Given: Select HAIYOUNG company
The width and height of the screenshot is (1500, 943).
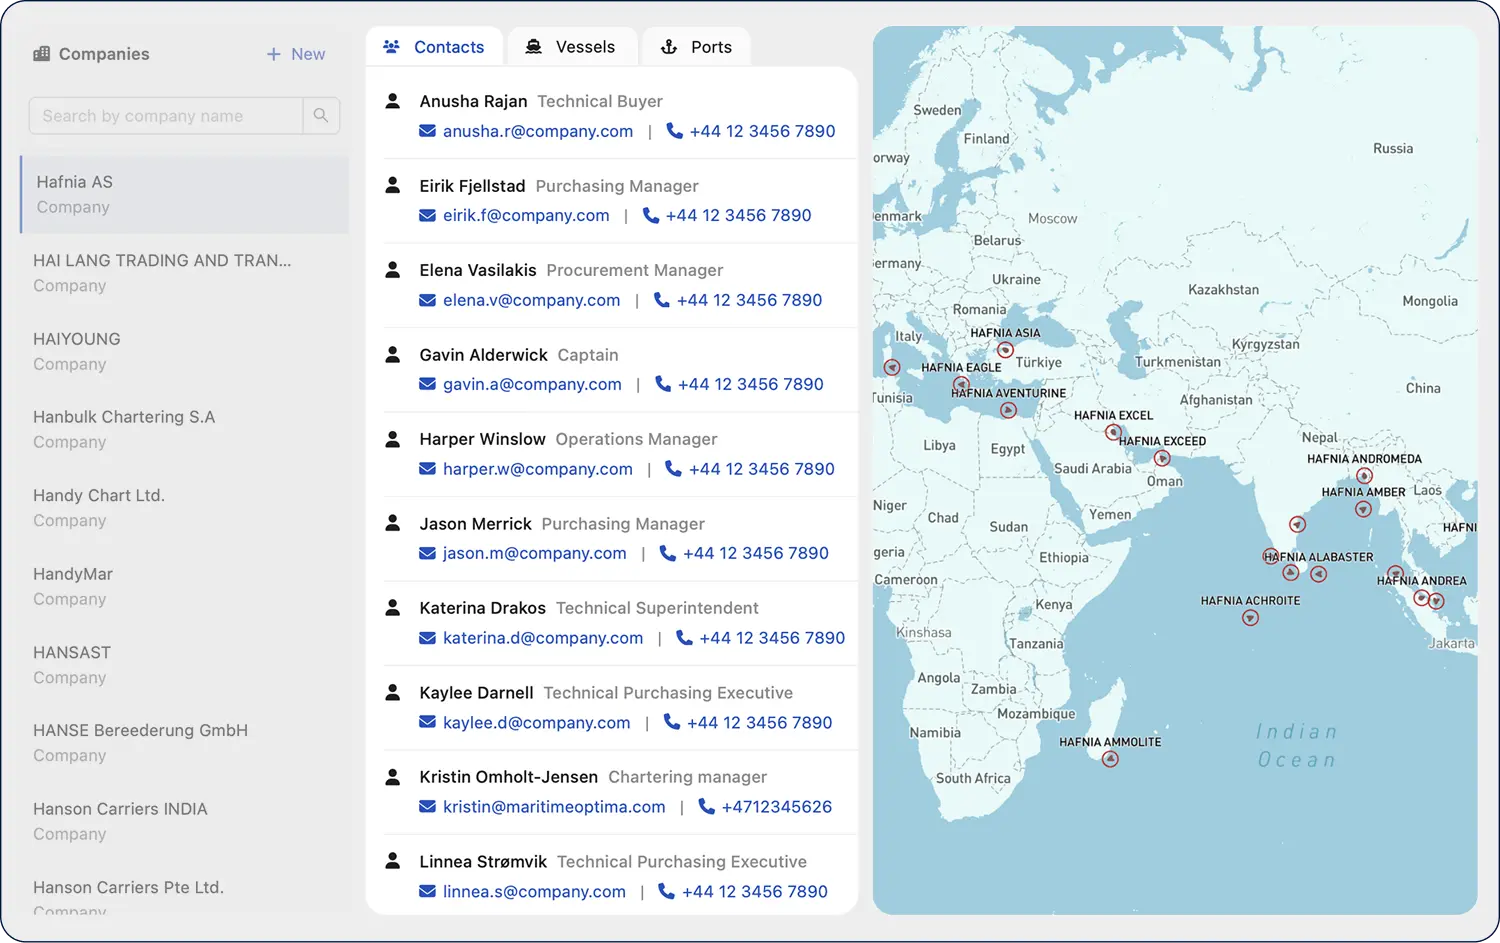Looking at the screenshot, I should [185, 351].
